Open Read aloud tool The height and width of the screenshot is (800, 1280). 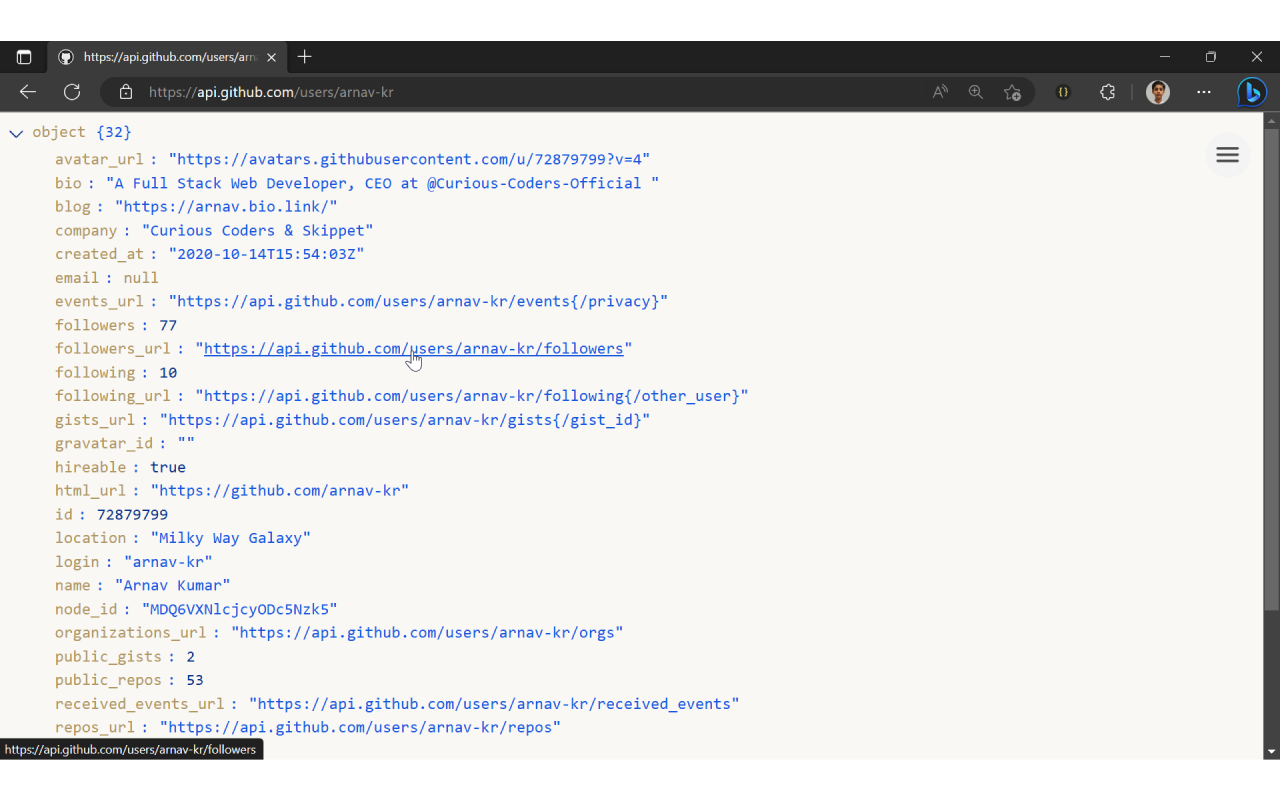[x=940, y=92]
